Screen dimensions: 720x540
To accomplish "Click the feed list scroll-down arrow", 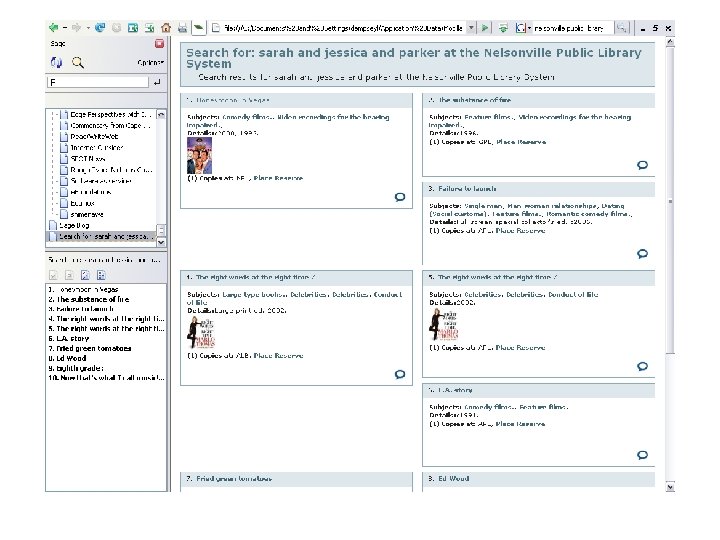I will (x=161, y=242).
